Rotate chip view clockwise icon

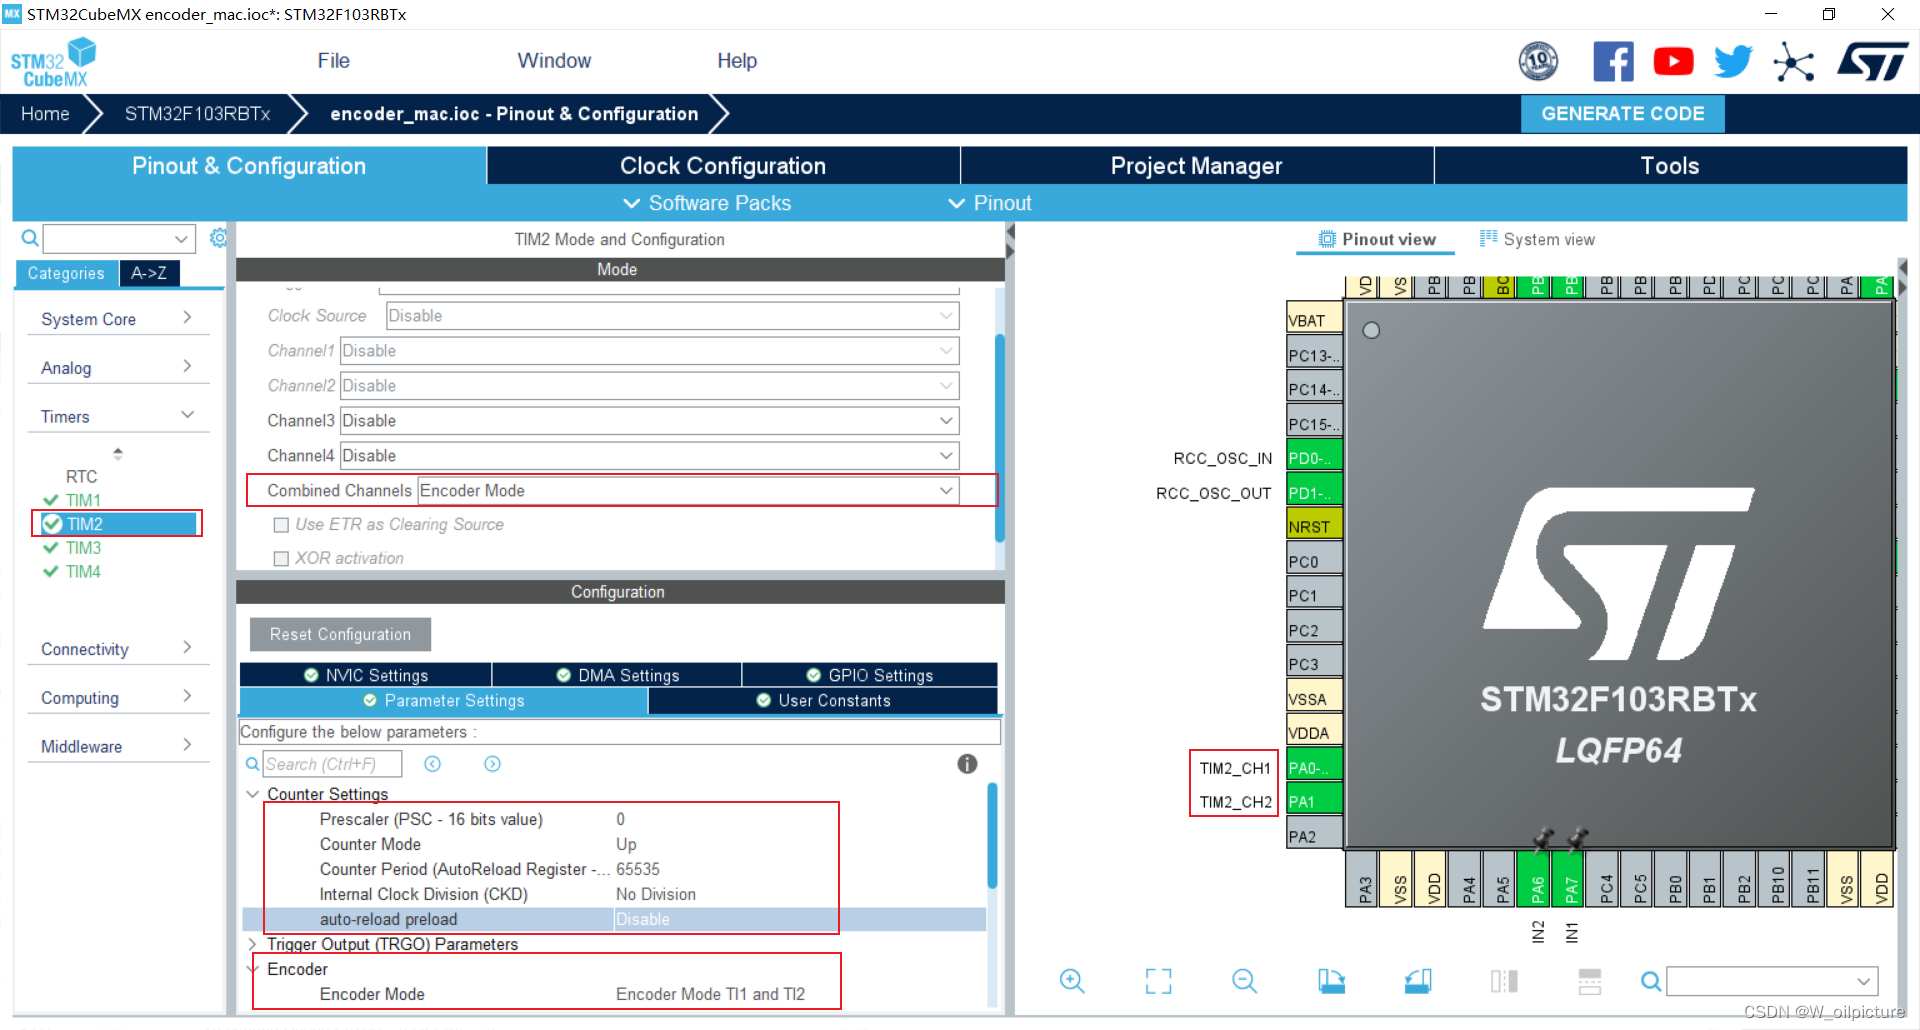(1331, 981)
